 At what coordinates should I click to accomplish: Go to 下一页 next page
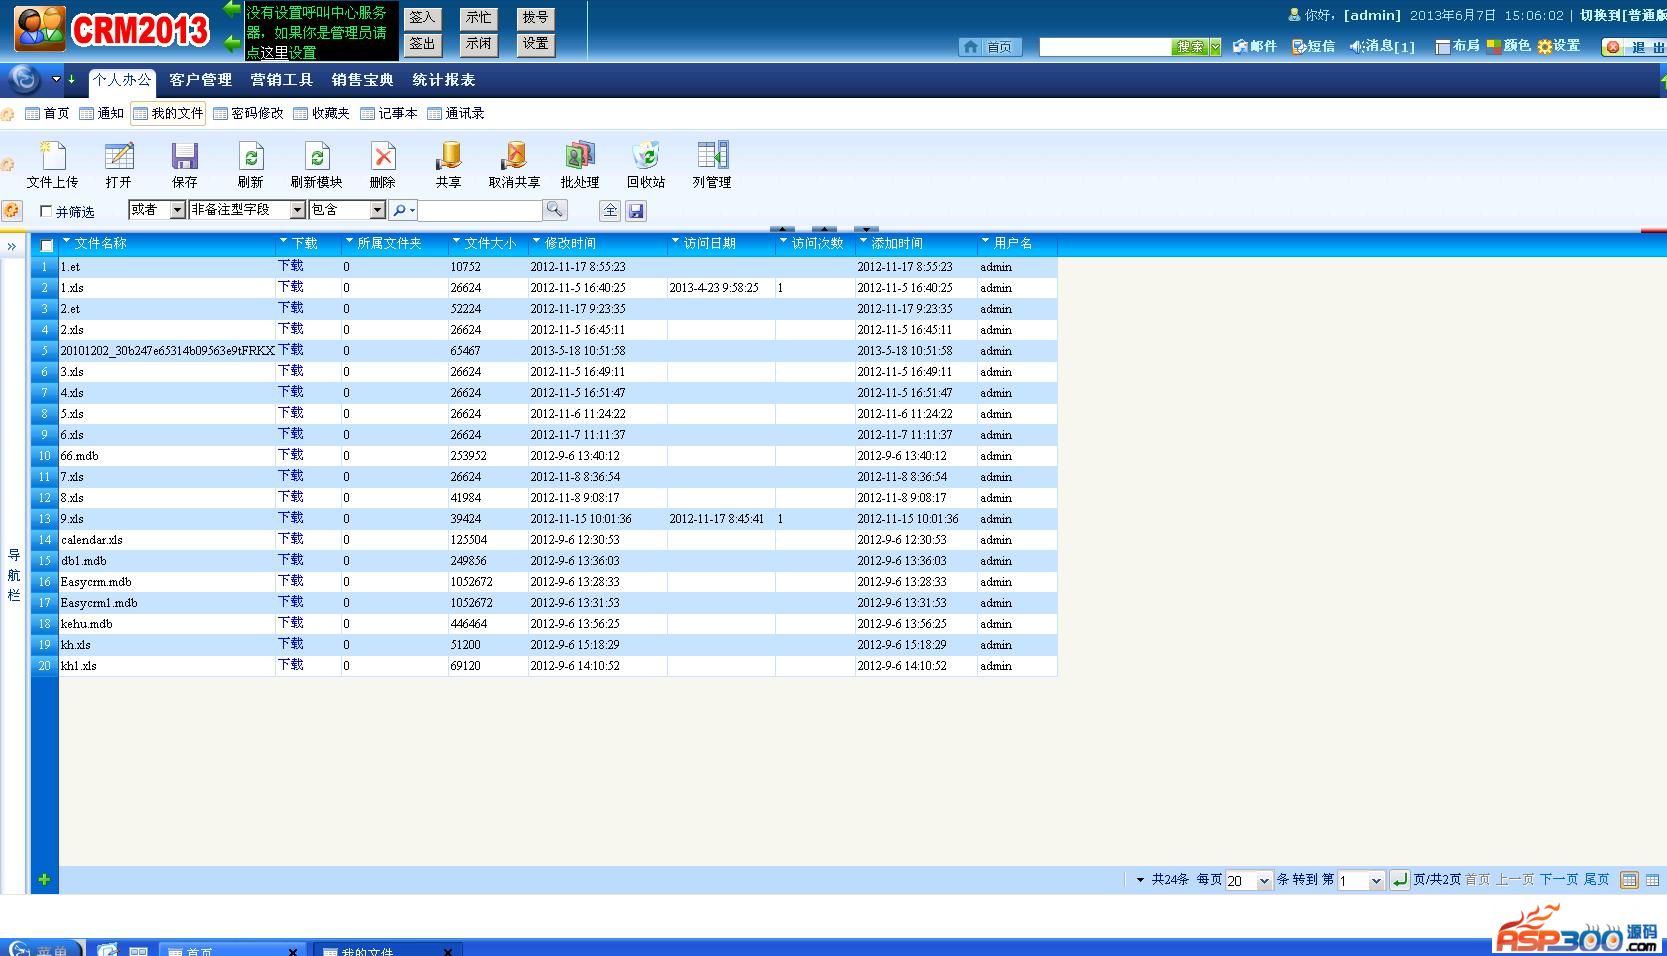click(x=1558, y=880)
